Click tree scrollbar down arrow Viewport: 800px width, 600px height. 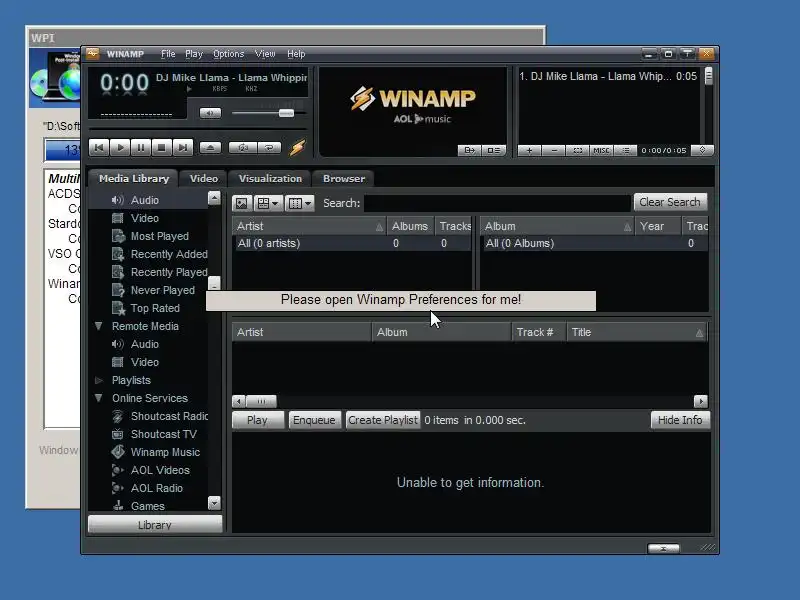(x=214, y=503)
